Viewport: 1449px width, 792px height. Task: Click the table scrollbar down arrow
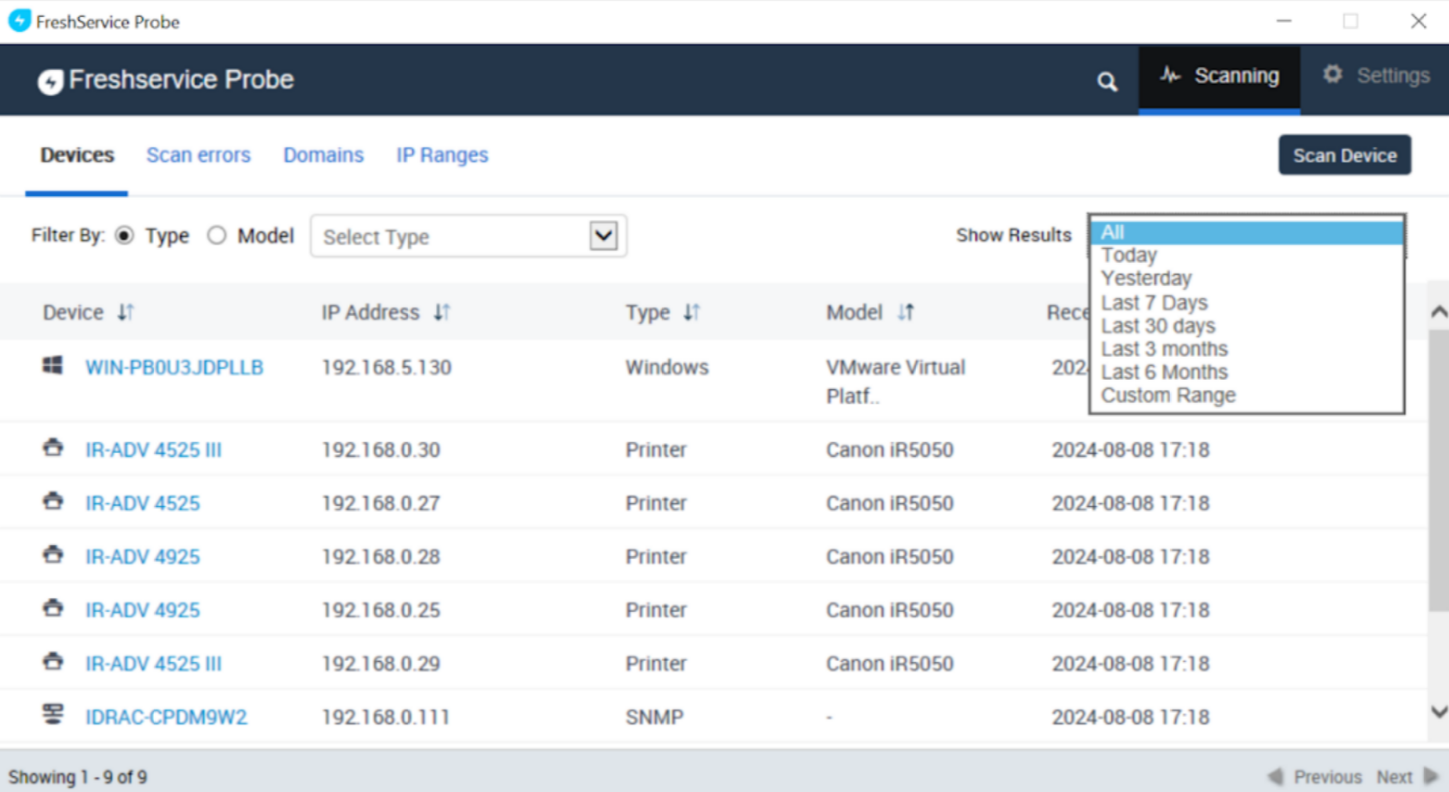(1439, 712)
